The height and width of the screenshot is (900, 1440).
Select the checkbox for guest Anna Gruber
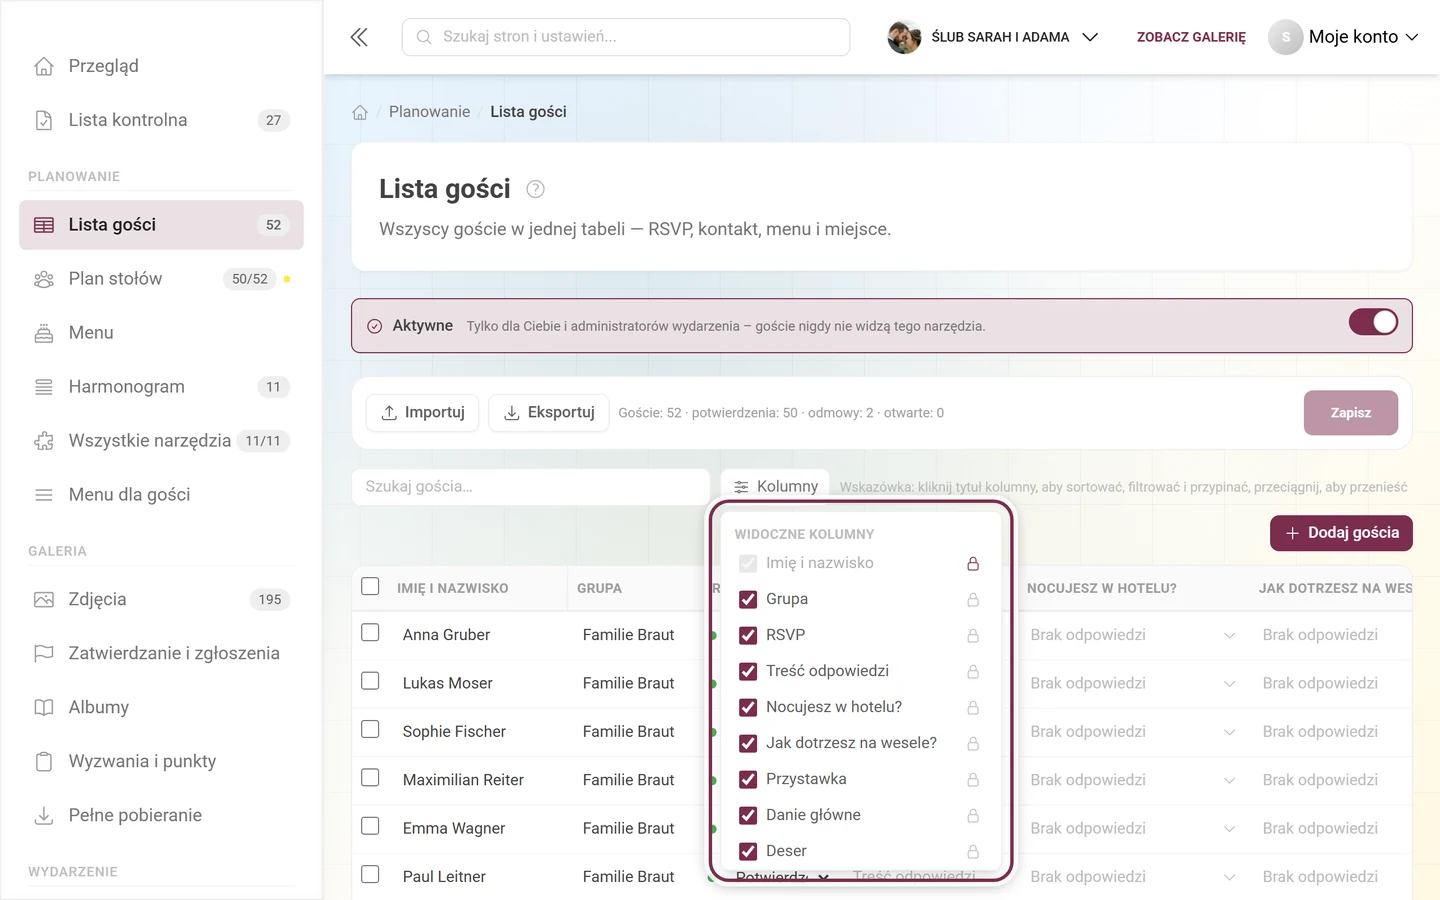(370, 633)
